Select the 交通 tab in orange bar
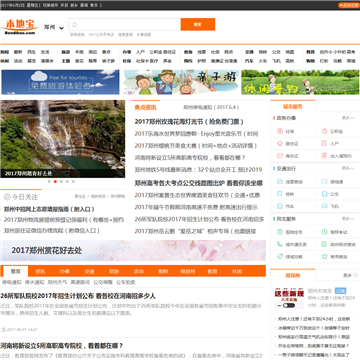This screenshot has height=360, width=360. (89, 271)
